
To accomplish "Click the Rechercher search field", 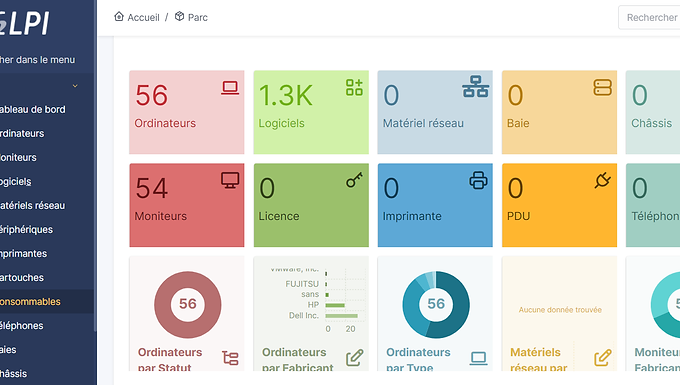I will [649, 17].
